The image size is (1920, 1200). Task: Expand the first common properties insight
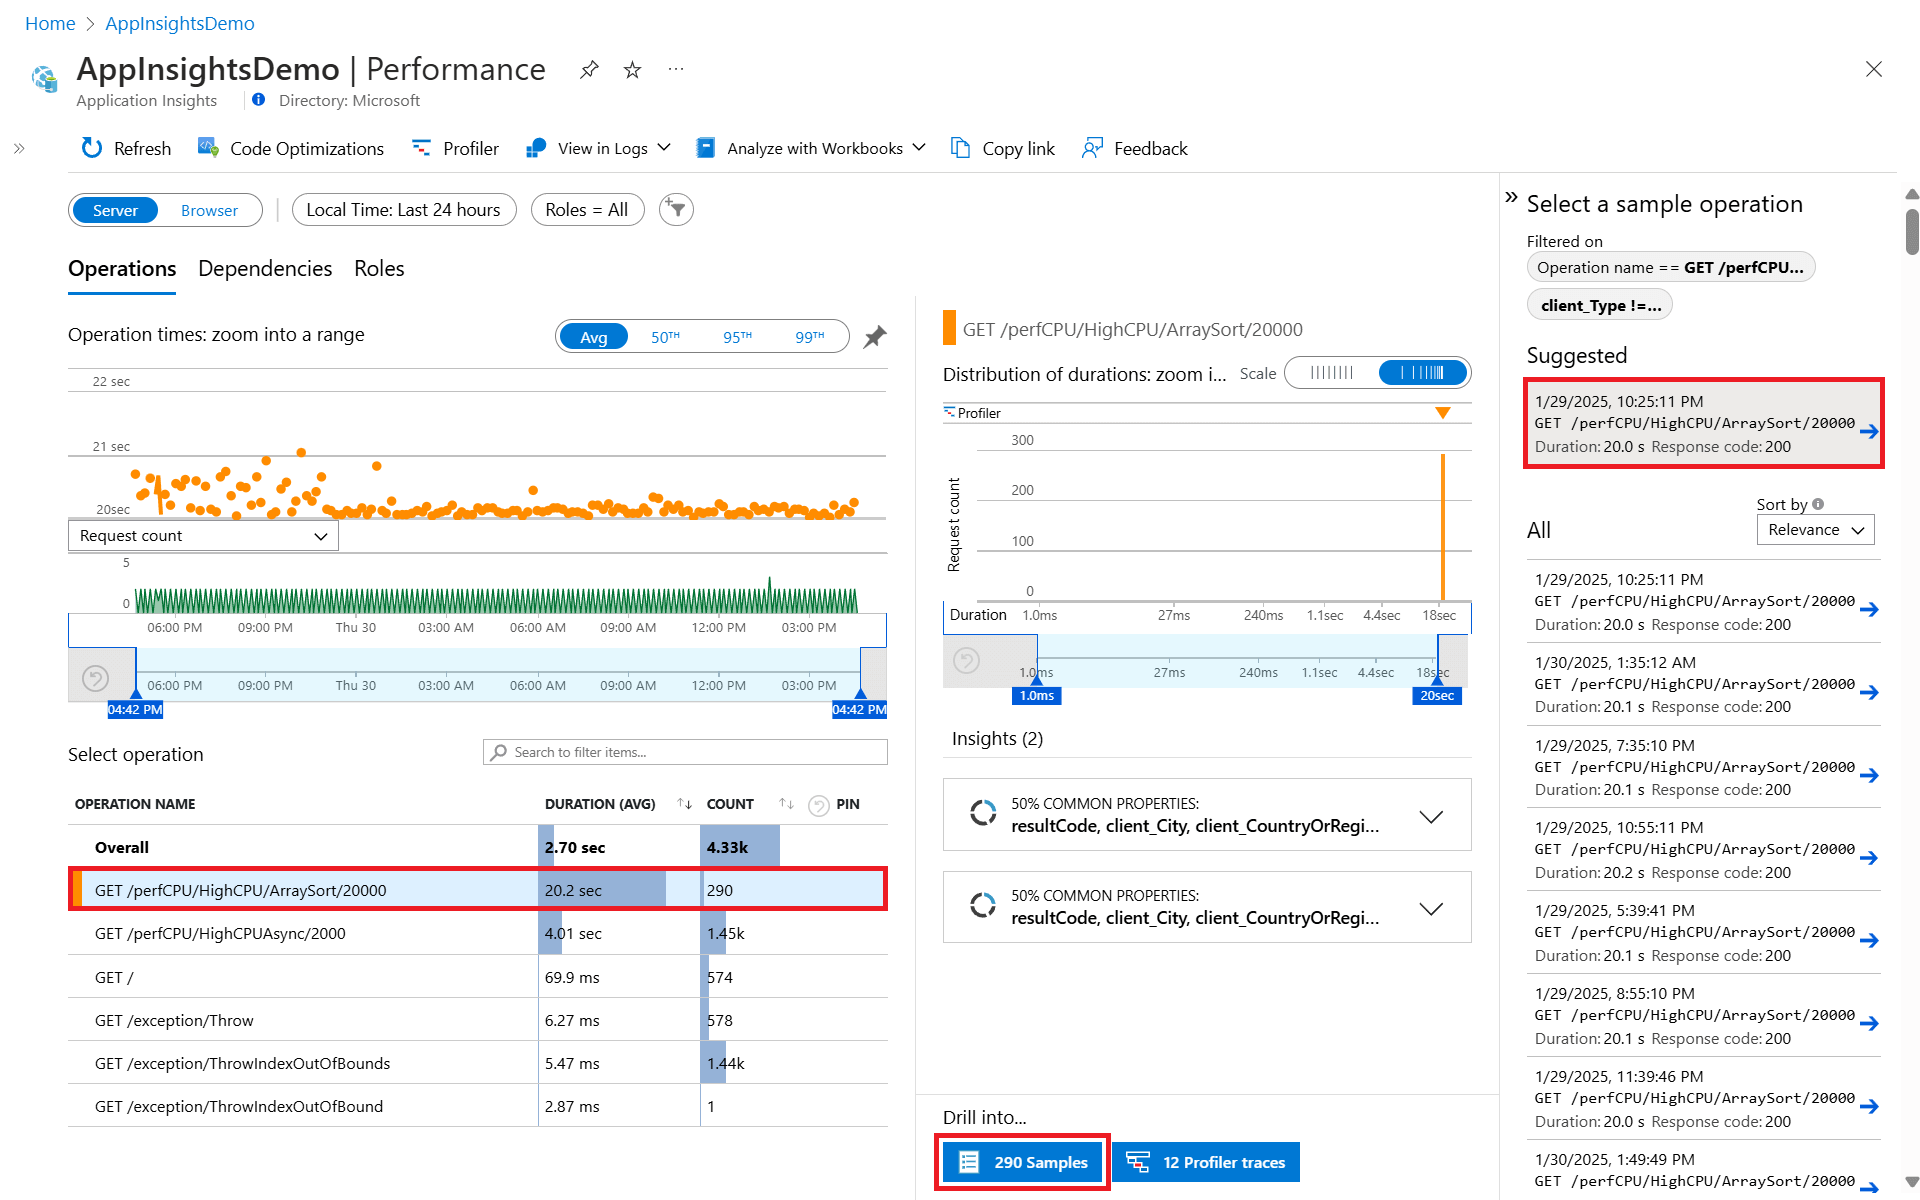coord(1431,816)
